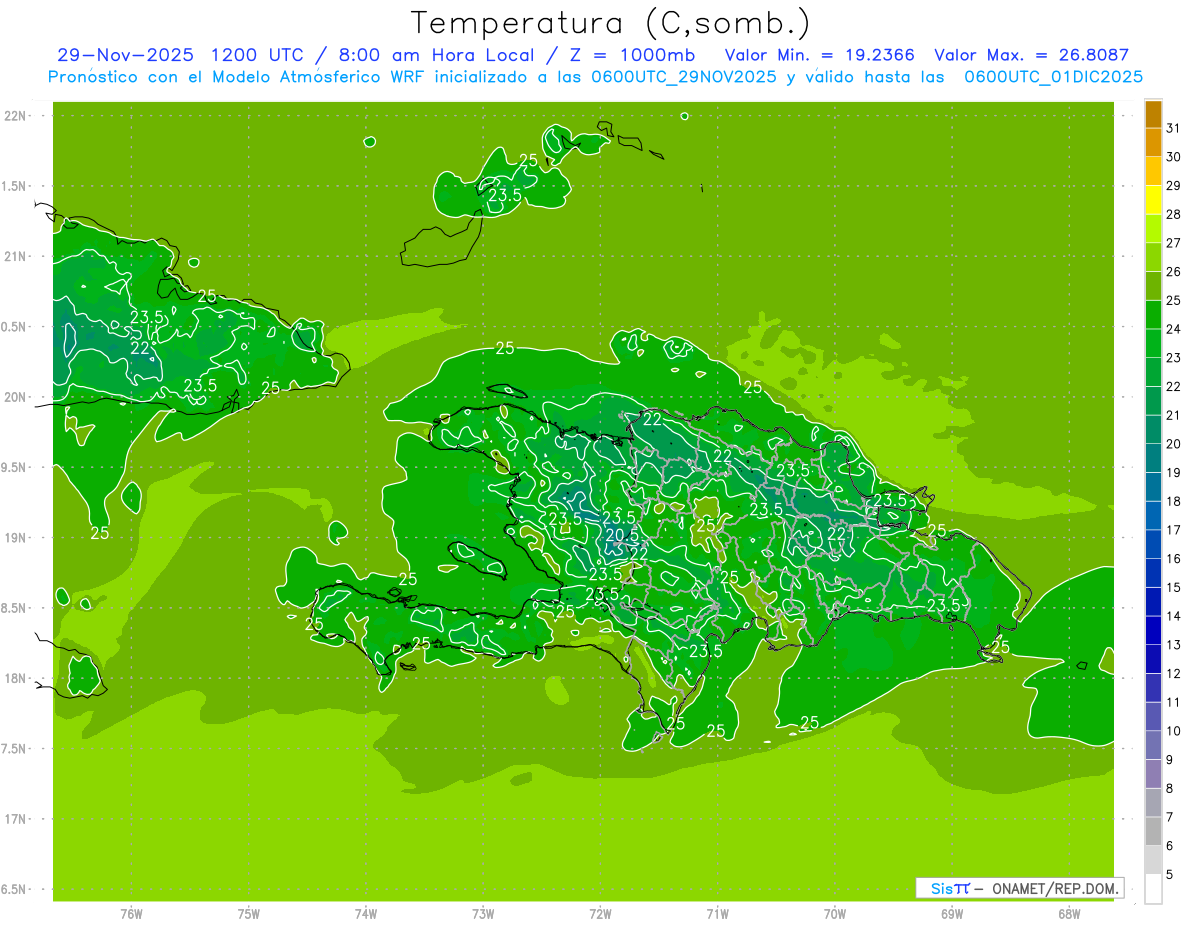Click the color scale value "20"
Screen dimensions: 1200x927
pyautogui.click(x=1174, y=444)
